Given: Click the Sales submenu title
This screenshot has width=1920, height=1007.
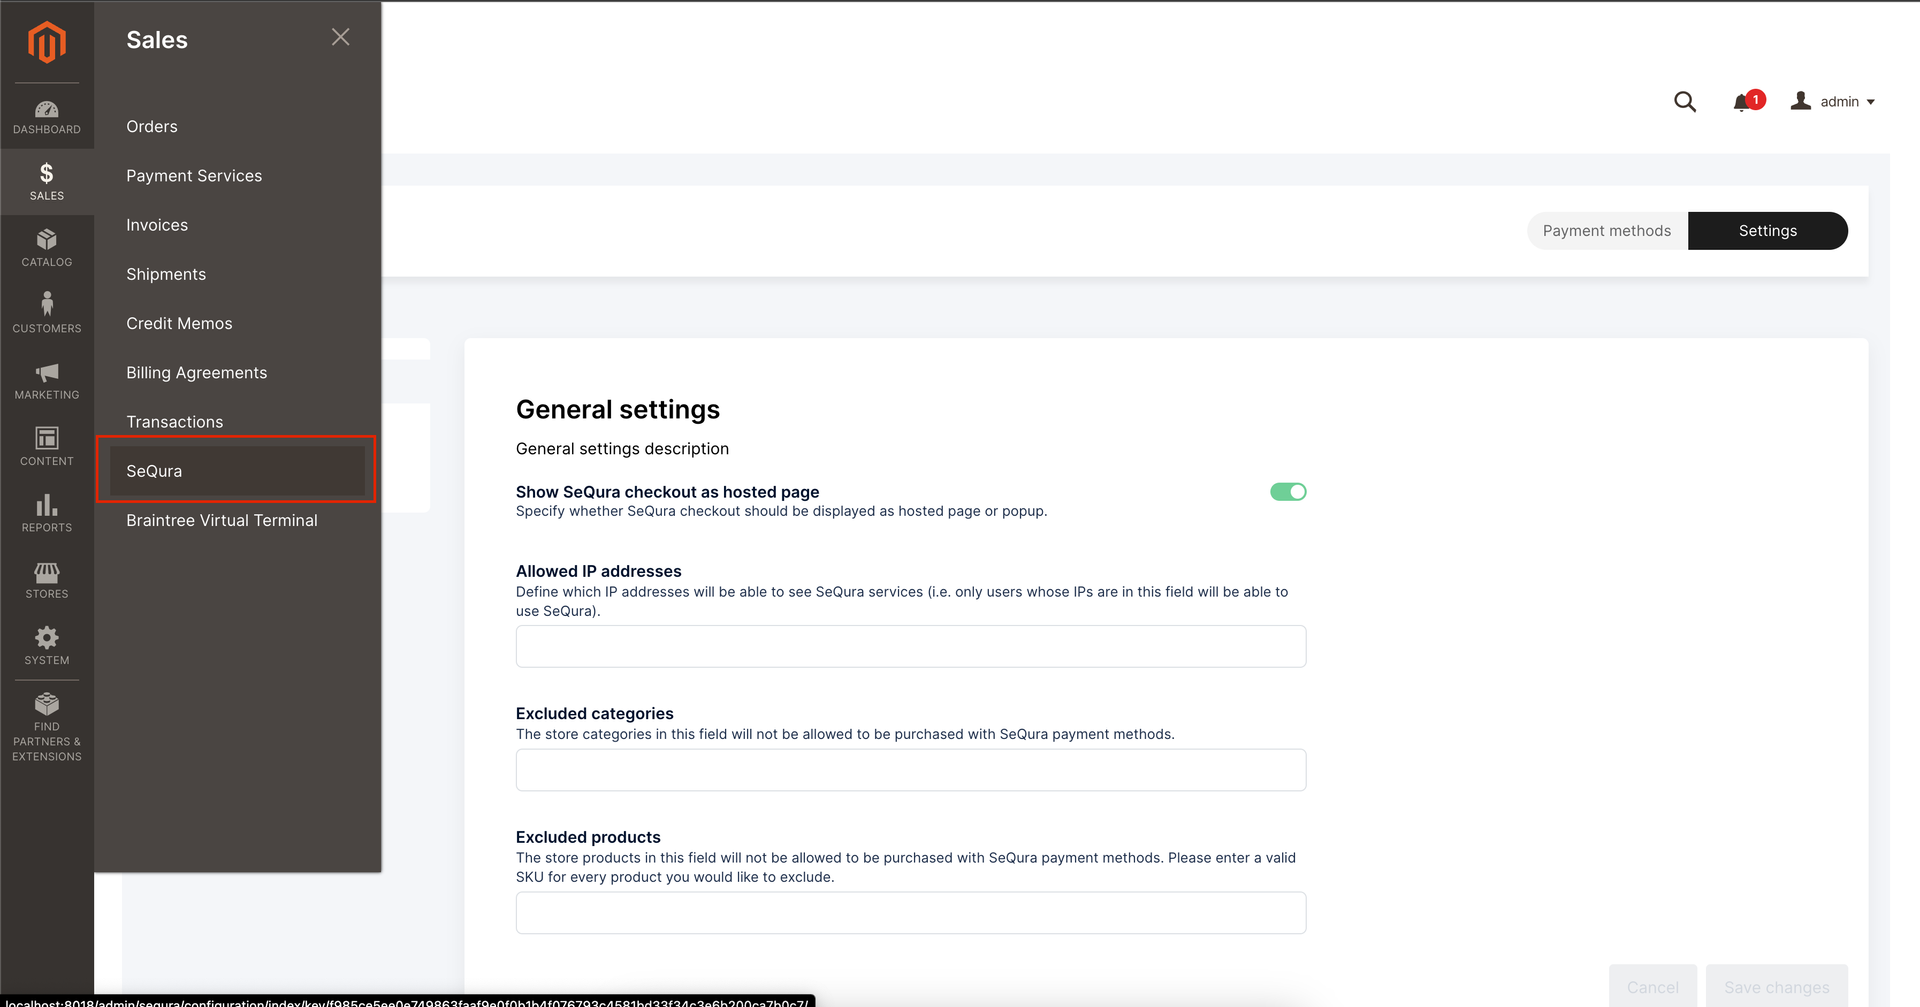Looking at the screenshot, I should [157, 40].
